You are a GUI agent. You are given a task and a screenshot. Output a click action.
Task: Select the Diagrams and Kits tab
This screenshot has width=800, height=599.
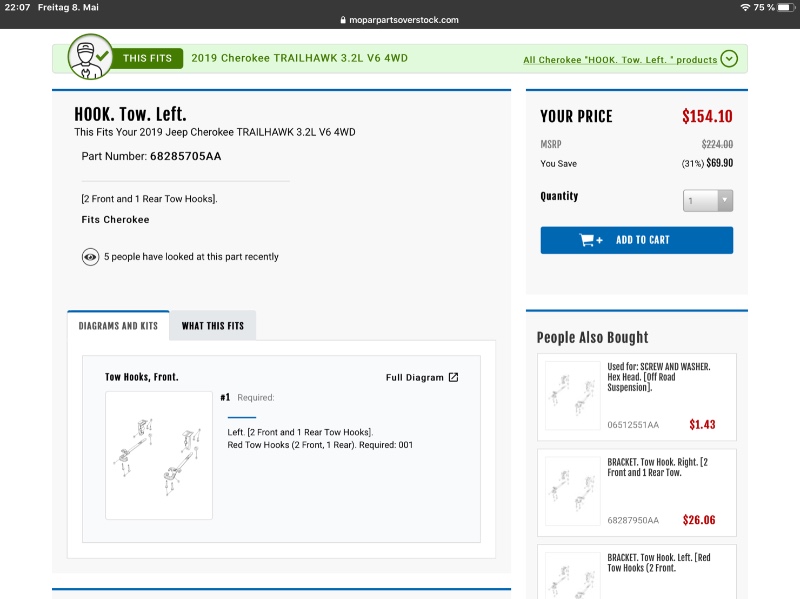pyautogui.click(x=118, y=326)
